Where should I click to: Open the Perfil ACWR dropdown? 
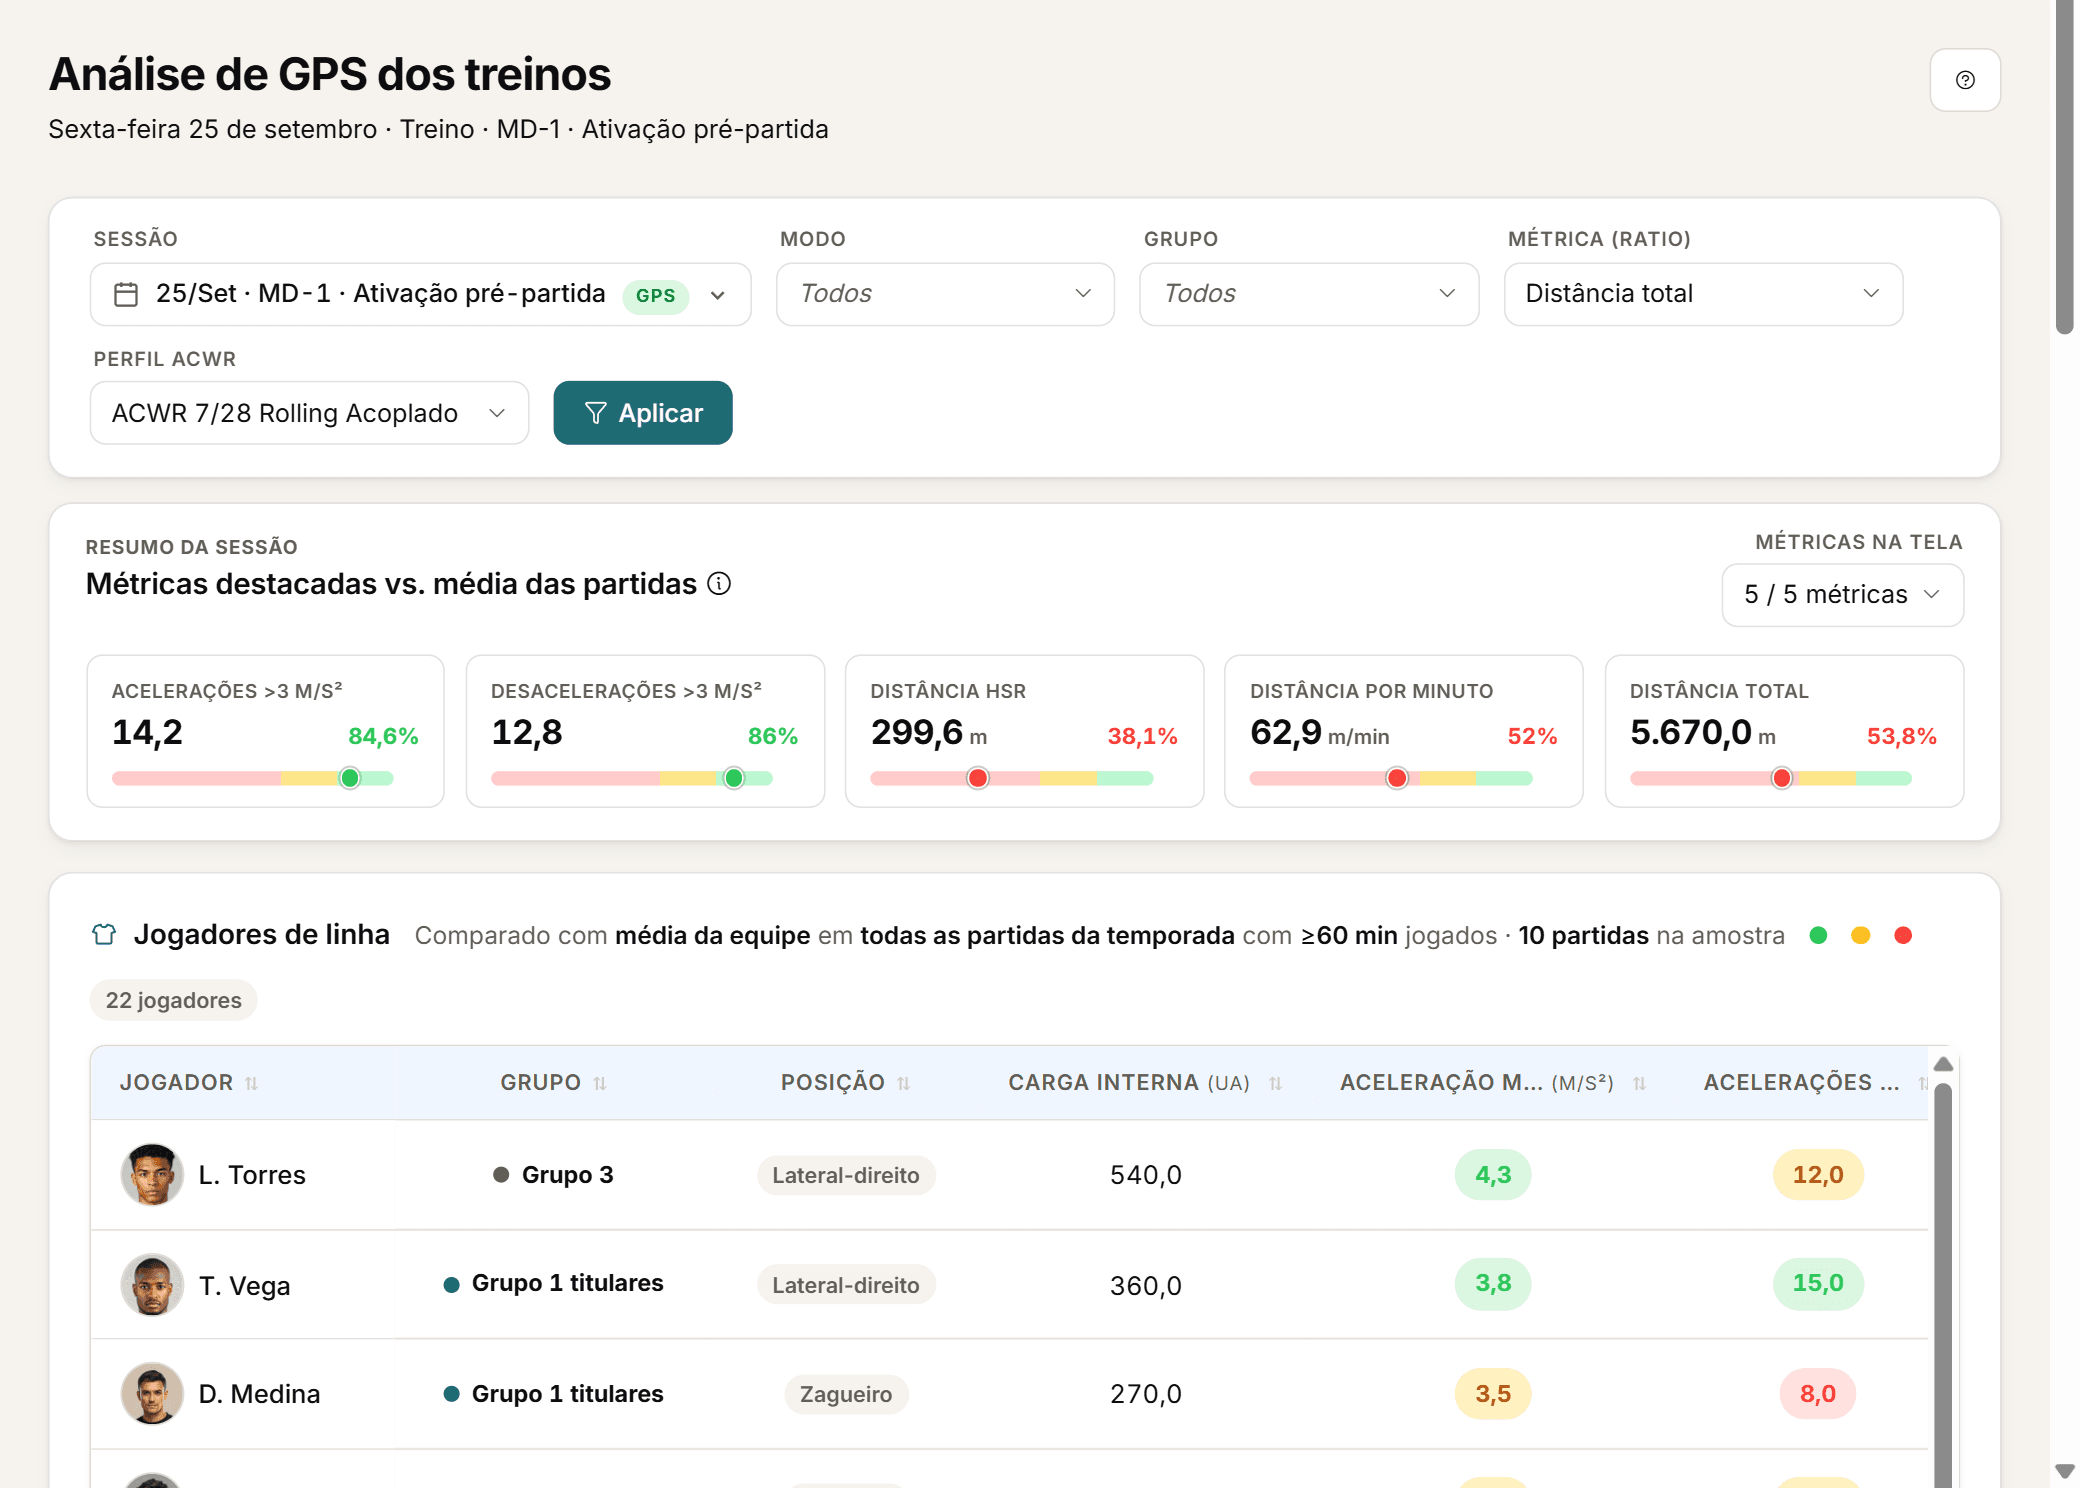point(309,413)
